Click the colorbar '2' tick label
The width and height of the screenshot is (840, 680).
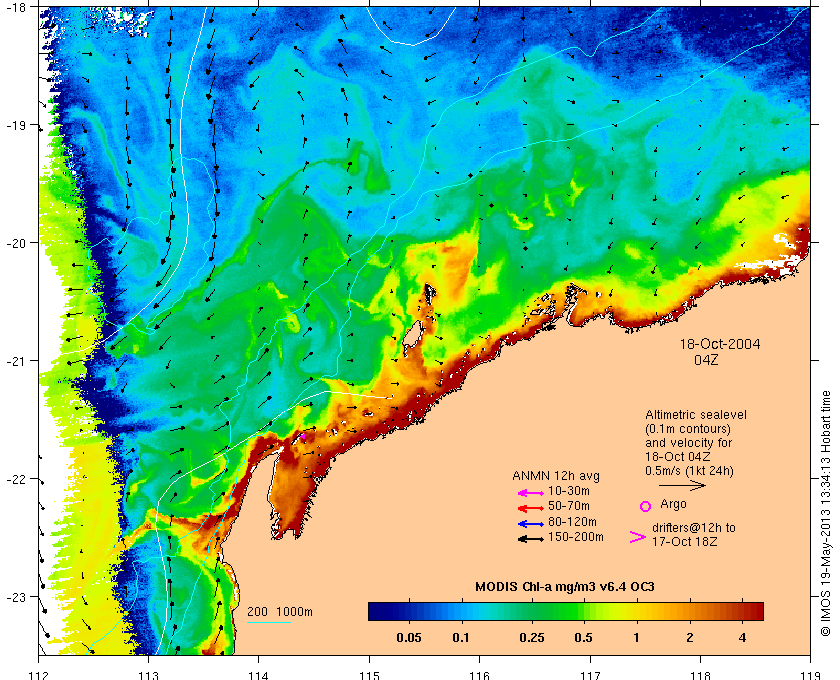pos(689,638)
